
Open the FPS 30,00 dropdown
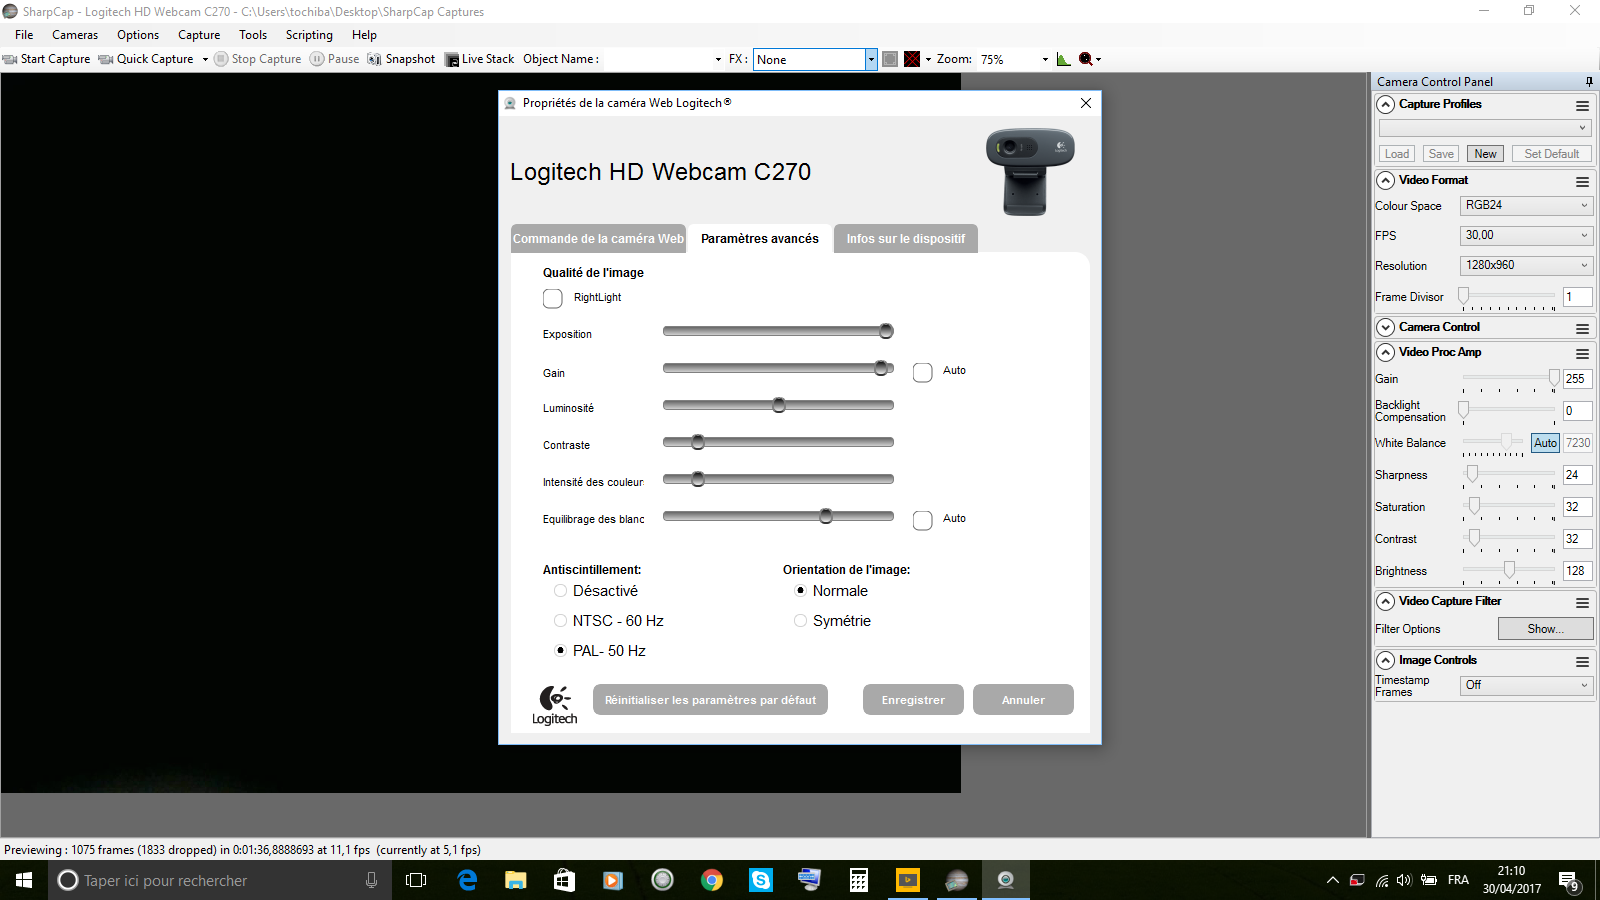tap(1526, 236)
